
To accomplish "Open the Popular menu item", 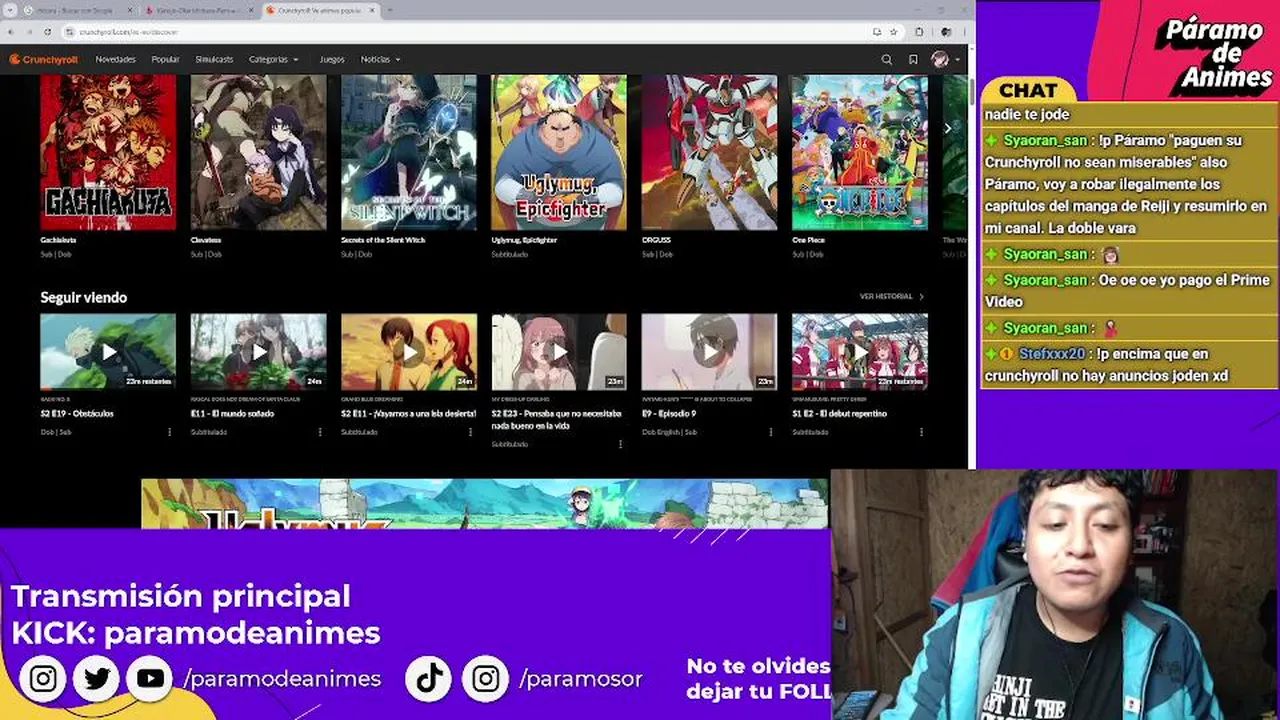I will pos(165,59).
